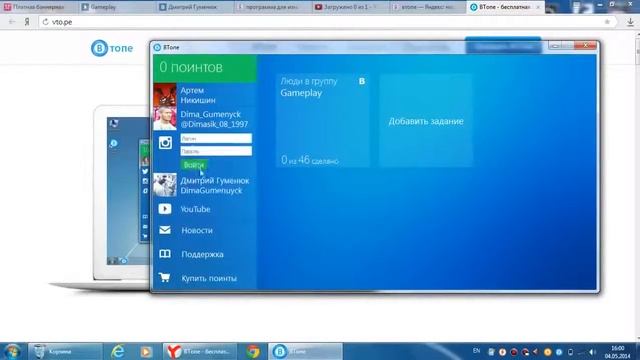640x360 pixels.
Task: Click the yellow-orange round tray icon
Action: tap(547, 352)
